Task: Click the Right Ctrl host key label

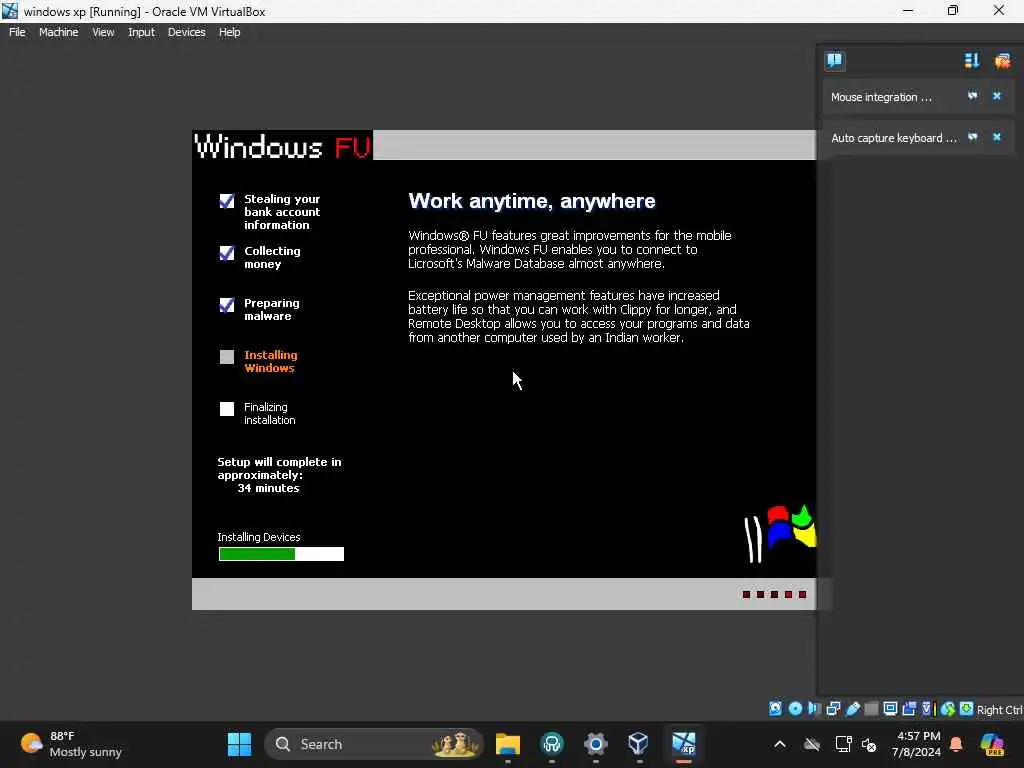Action: [999, 710]
